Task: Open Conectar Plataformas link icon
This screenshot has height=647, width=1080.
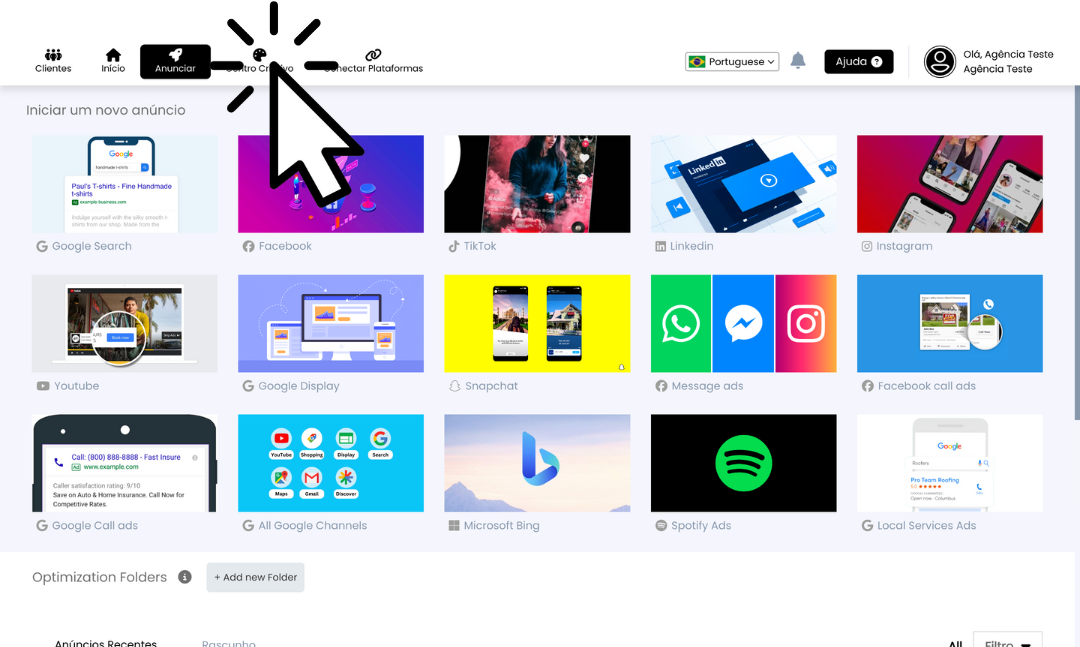Action: [373, 56]
